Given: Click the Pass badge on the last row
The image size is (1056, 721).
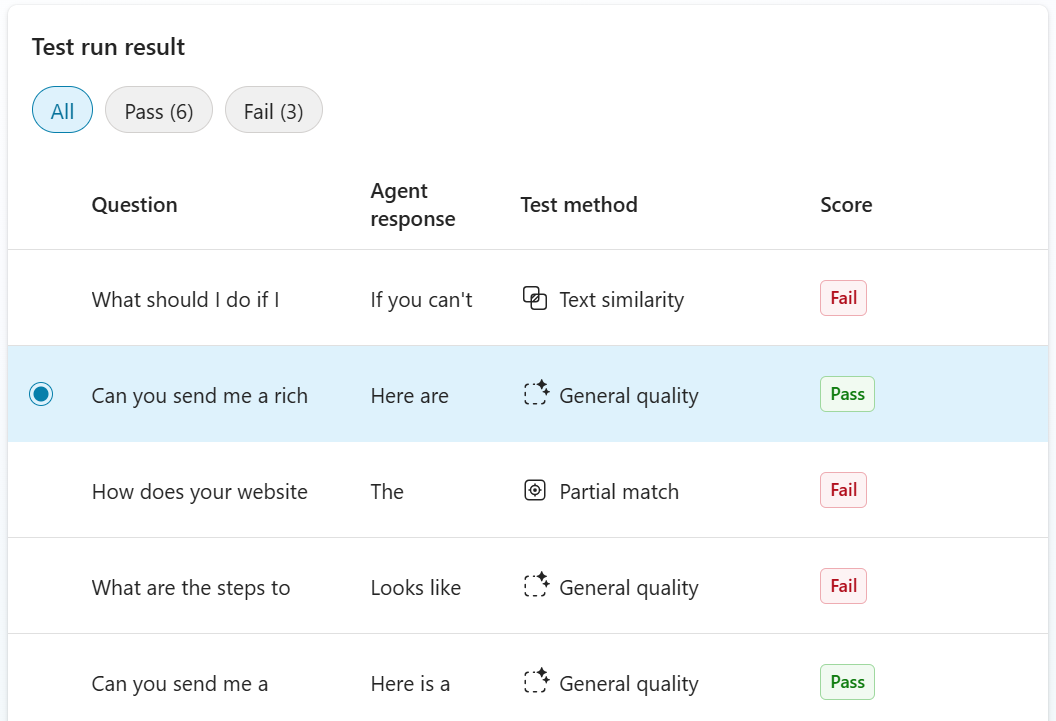Looking at the screenshot, I should (x=846, y=681).
